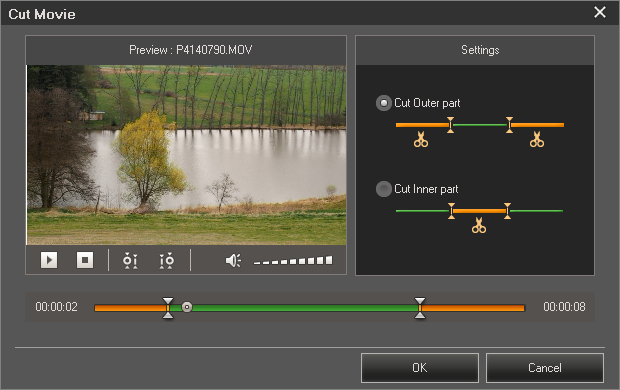Click the scissors icon under Cut Inner part
620x390 pixels.
[x=479, y=225]
